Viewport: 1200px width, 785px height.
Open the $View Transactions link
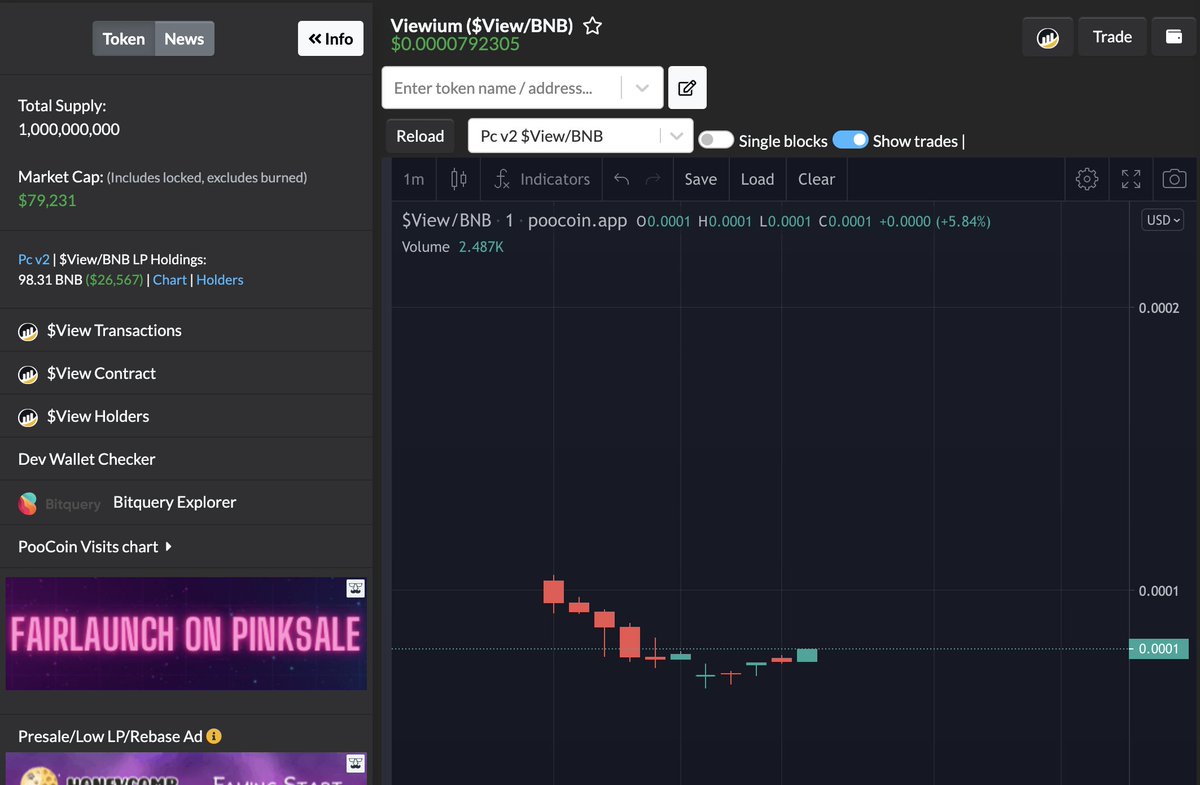coord(114,331)
